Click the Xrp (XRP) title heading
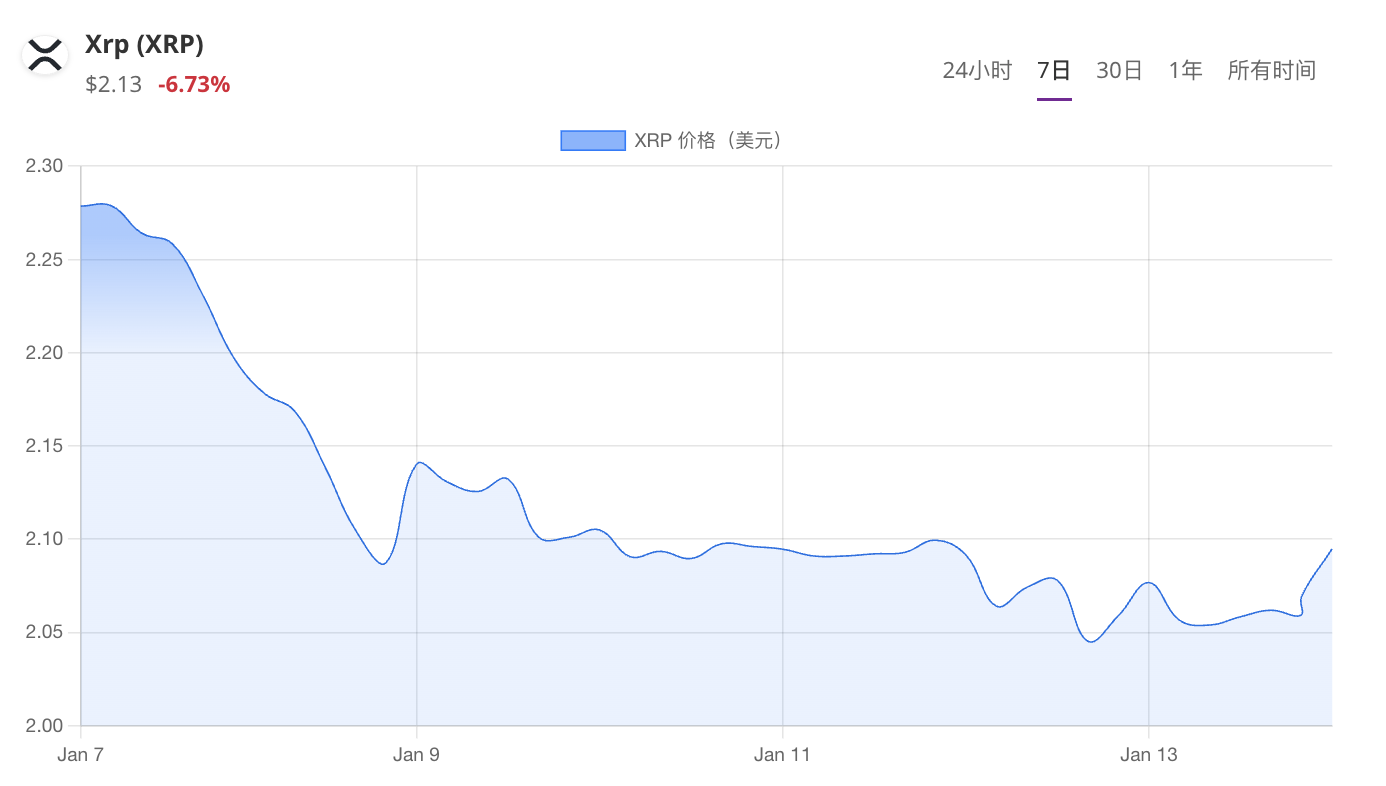Image resolution: width=1386 pixels, height=786 pixels. click(144, 45)
